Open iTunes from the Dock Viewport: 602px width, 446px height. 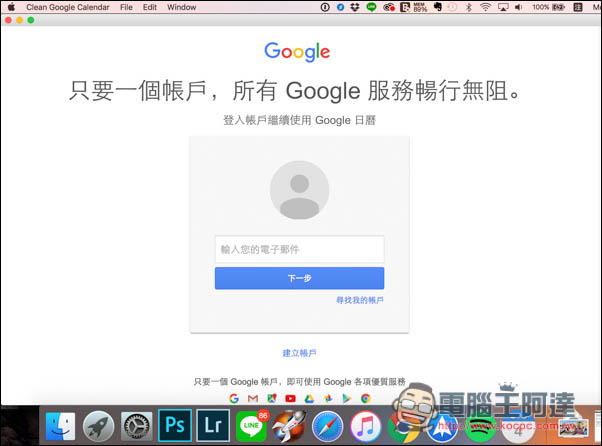pos(366,426)
